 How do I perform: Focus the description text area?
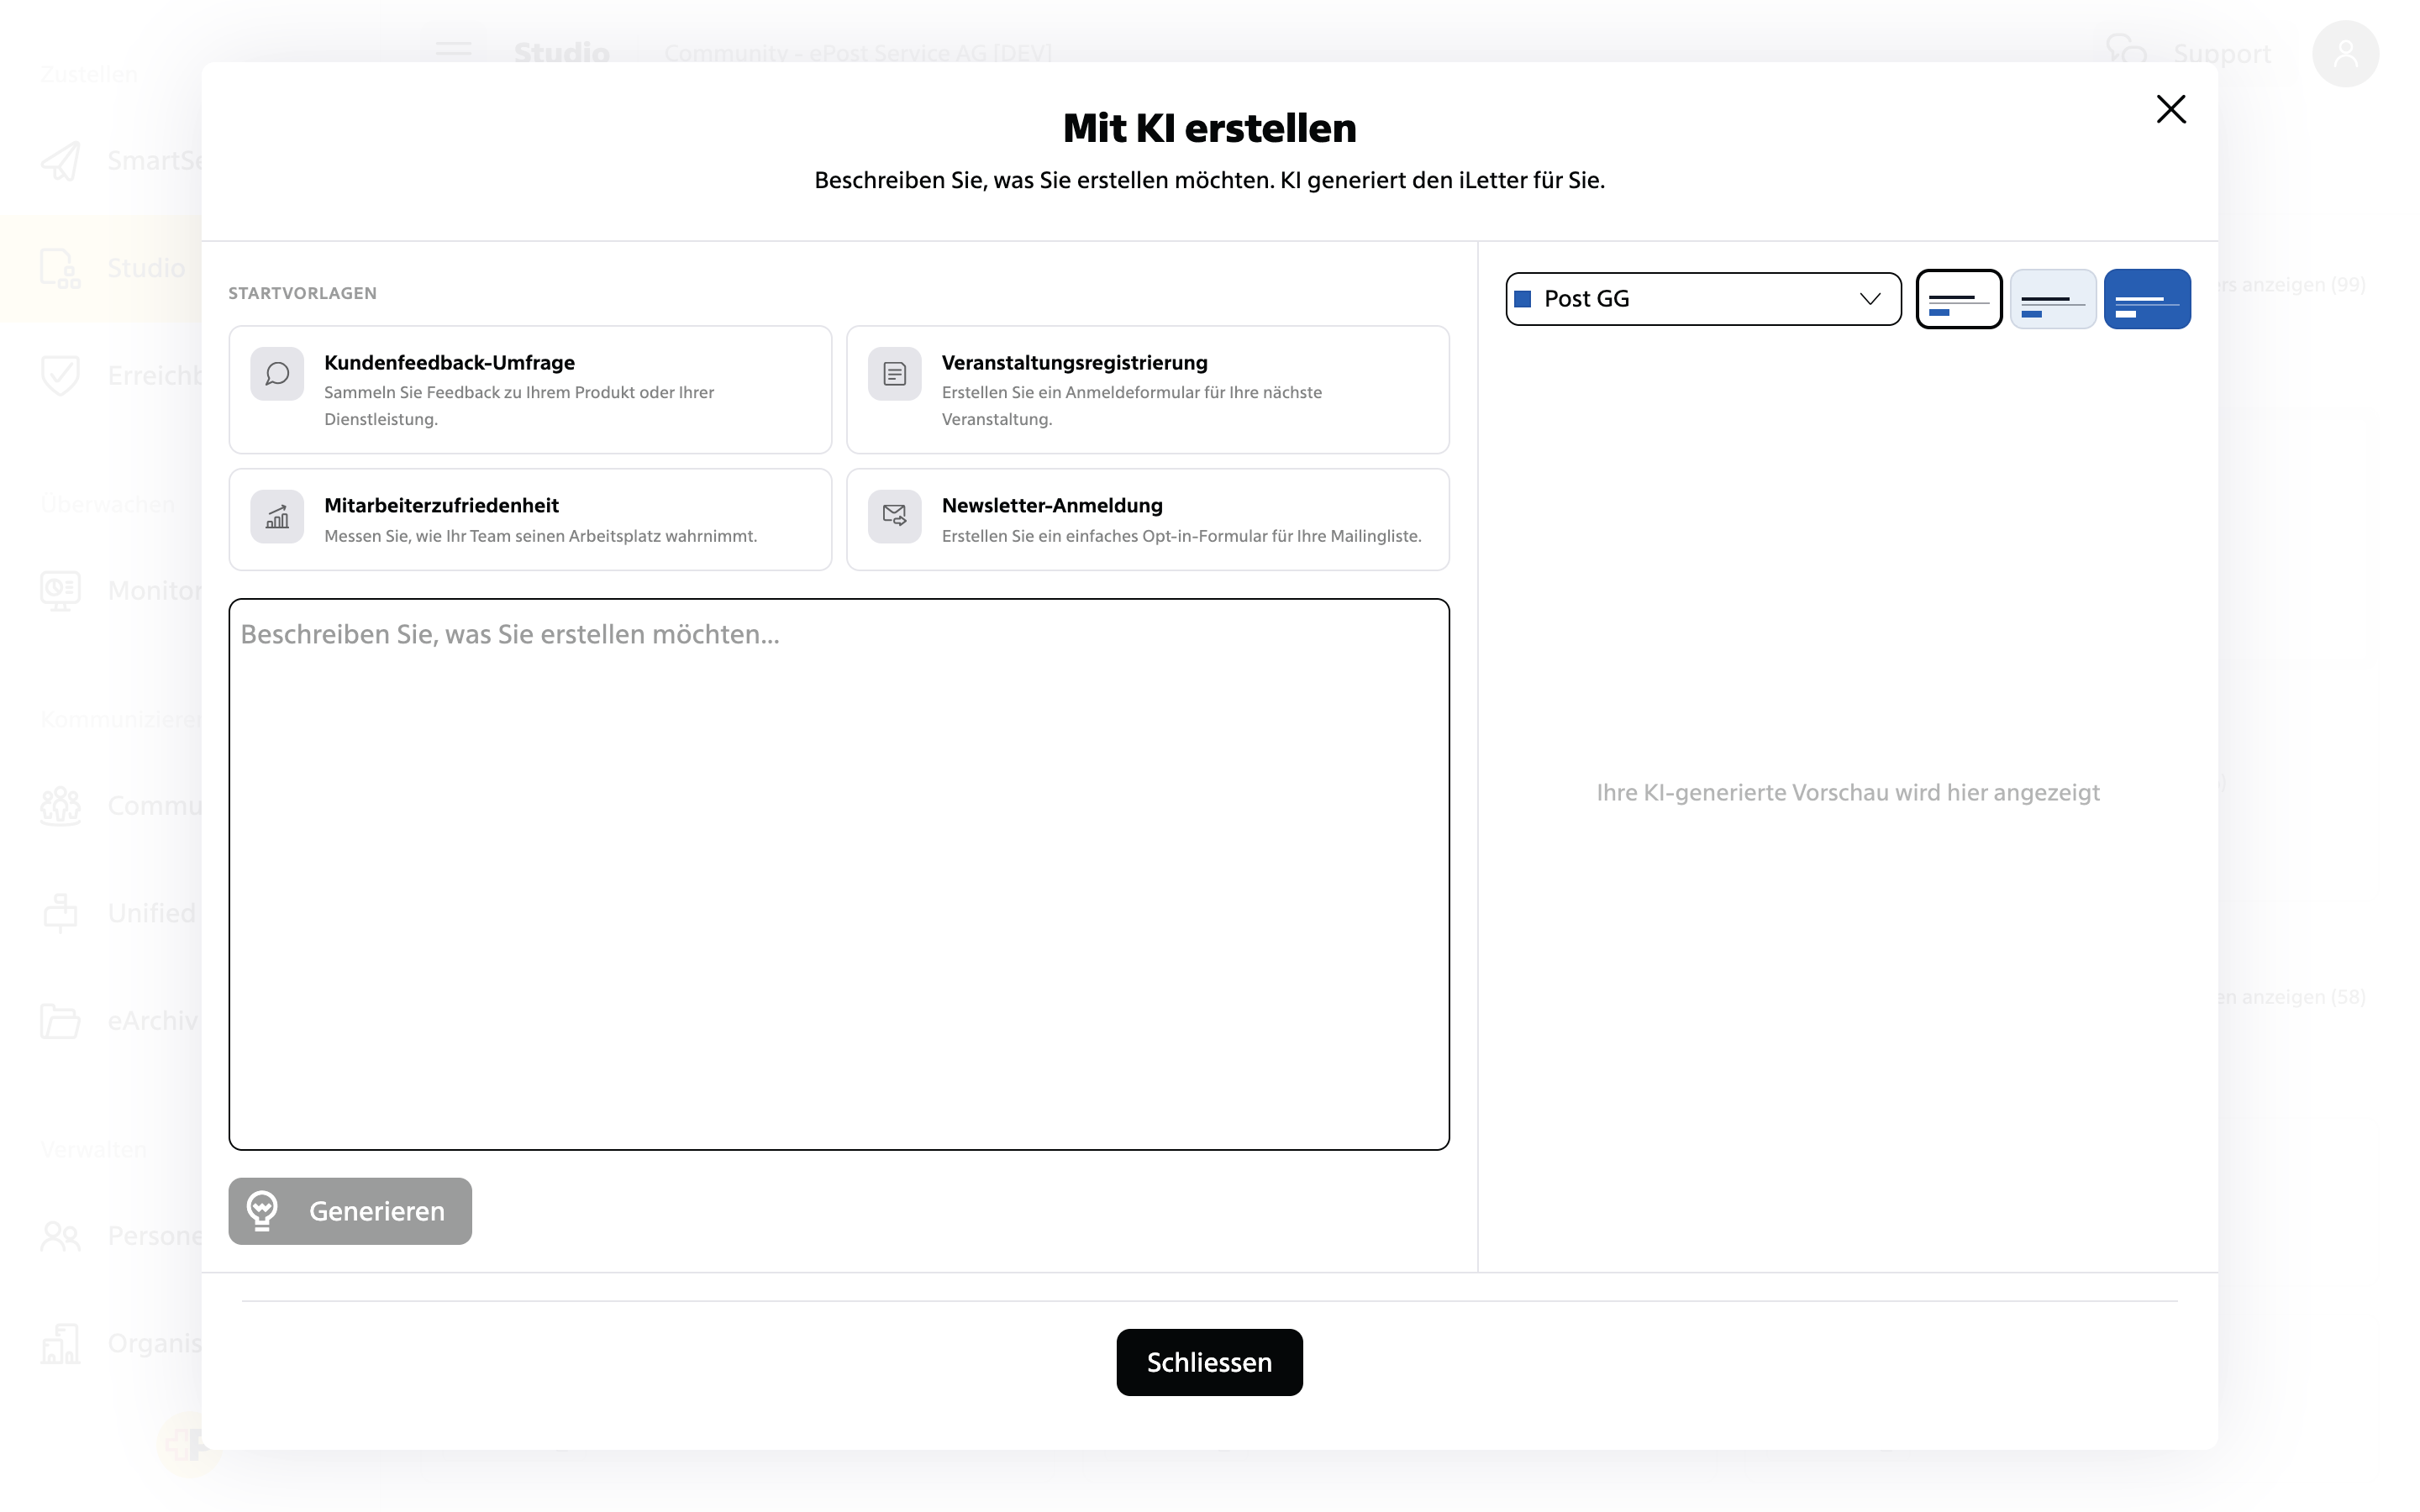tap(839, 875)
